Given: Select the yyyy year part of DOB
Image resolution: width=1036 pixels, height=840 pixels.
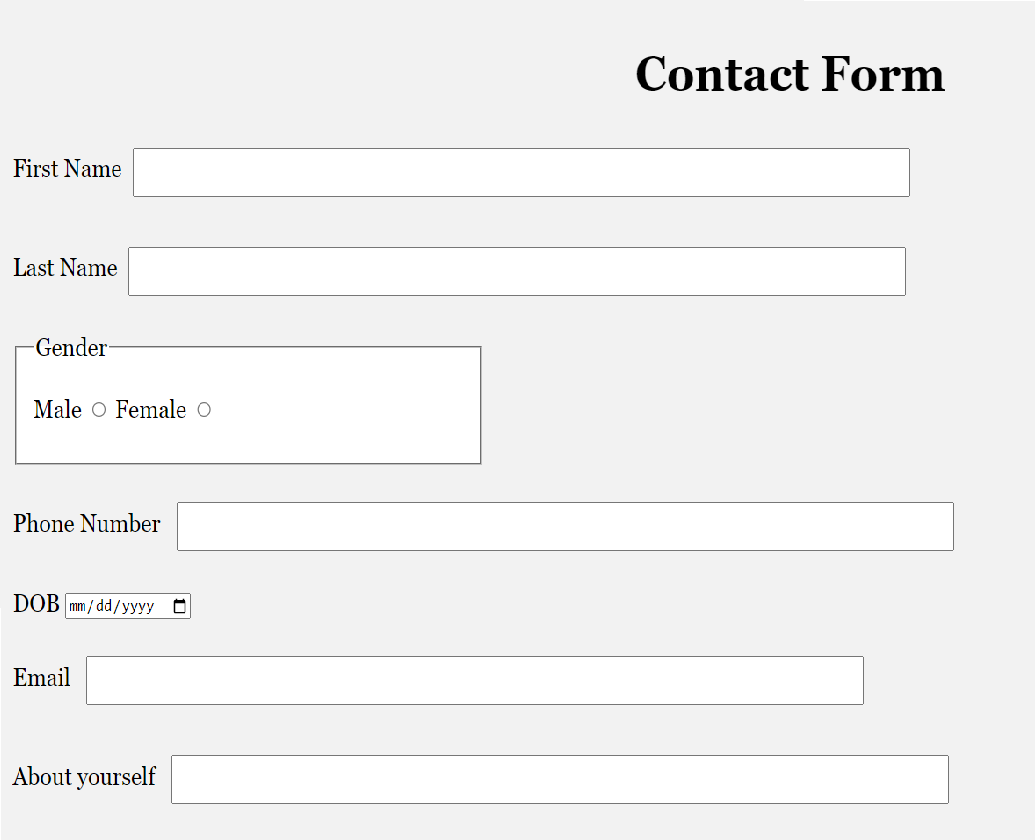Looking at the screenshot, I should 138,606.
